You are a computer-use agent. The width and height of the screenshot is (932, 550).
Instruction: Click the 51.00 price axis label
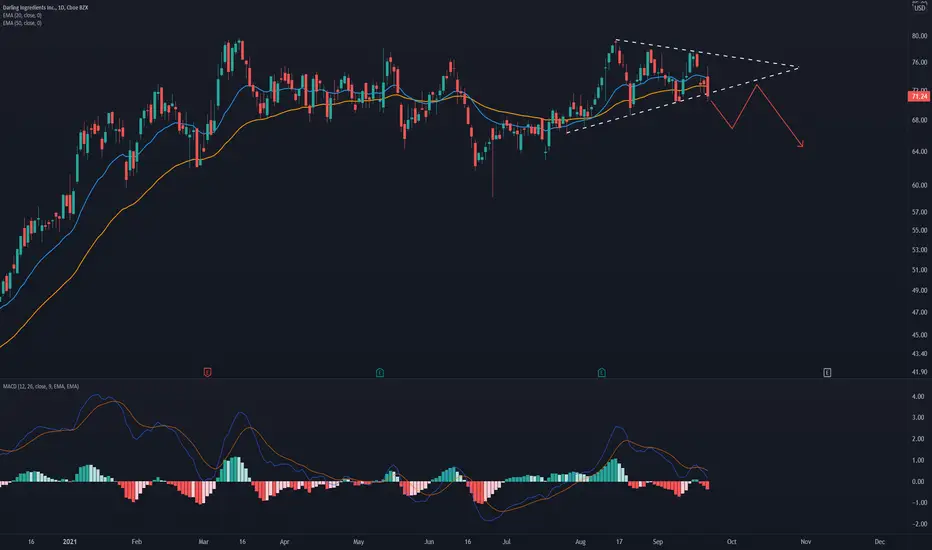920,270
